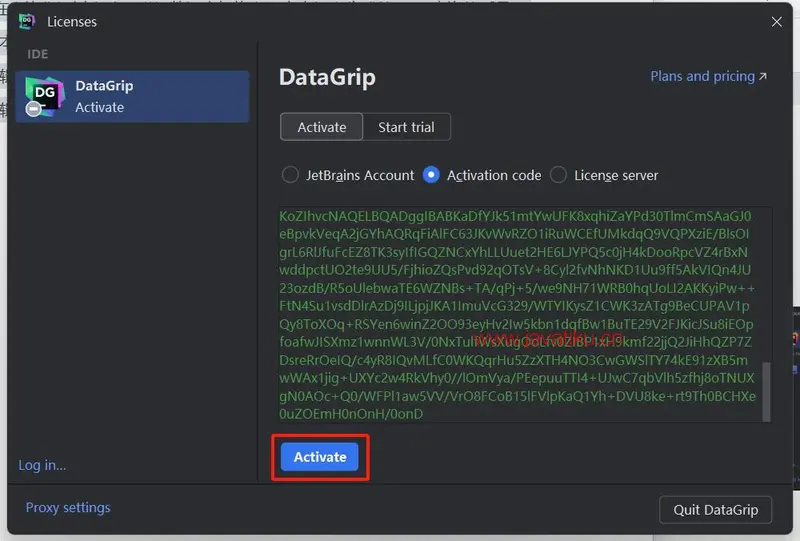Screen dimensions: 800x541
Task: Select the License server radio option
Action: click(559, 175)
